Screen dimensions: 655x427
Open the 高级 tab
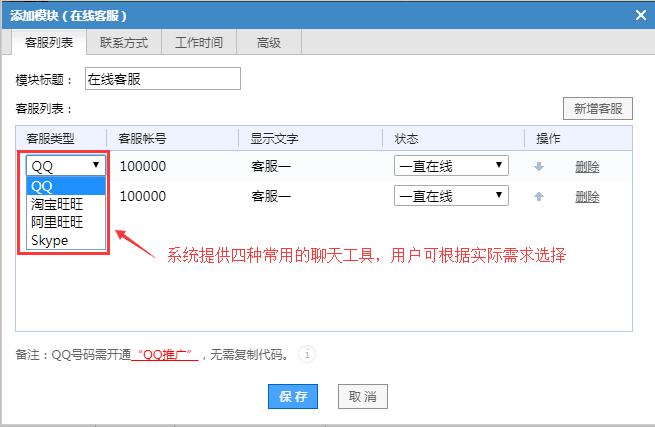(x=269, y=42)
